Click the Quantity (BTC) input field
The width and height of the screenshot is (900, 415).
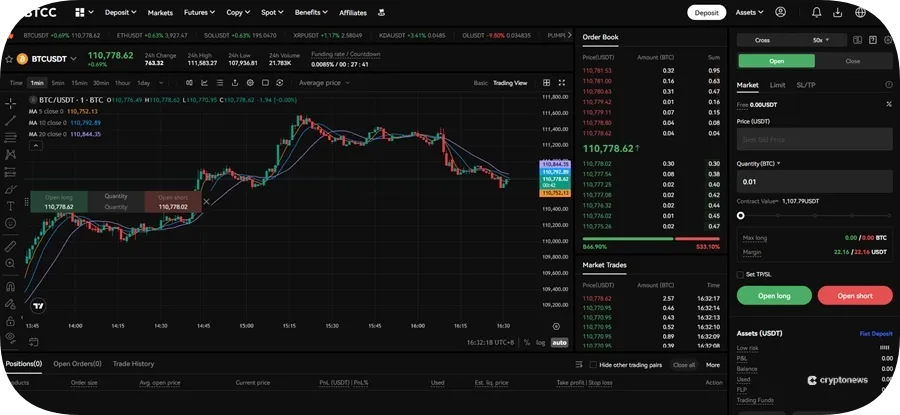pos(814,181)
